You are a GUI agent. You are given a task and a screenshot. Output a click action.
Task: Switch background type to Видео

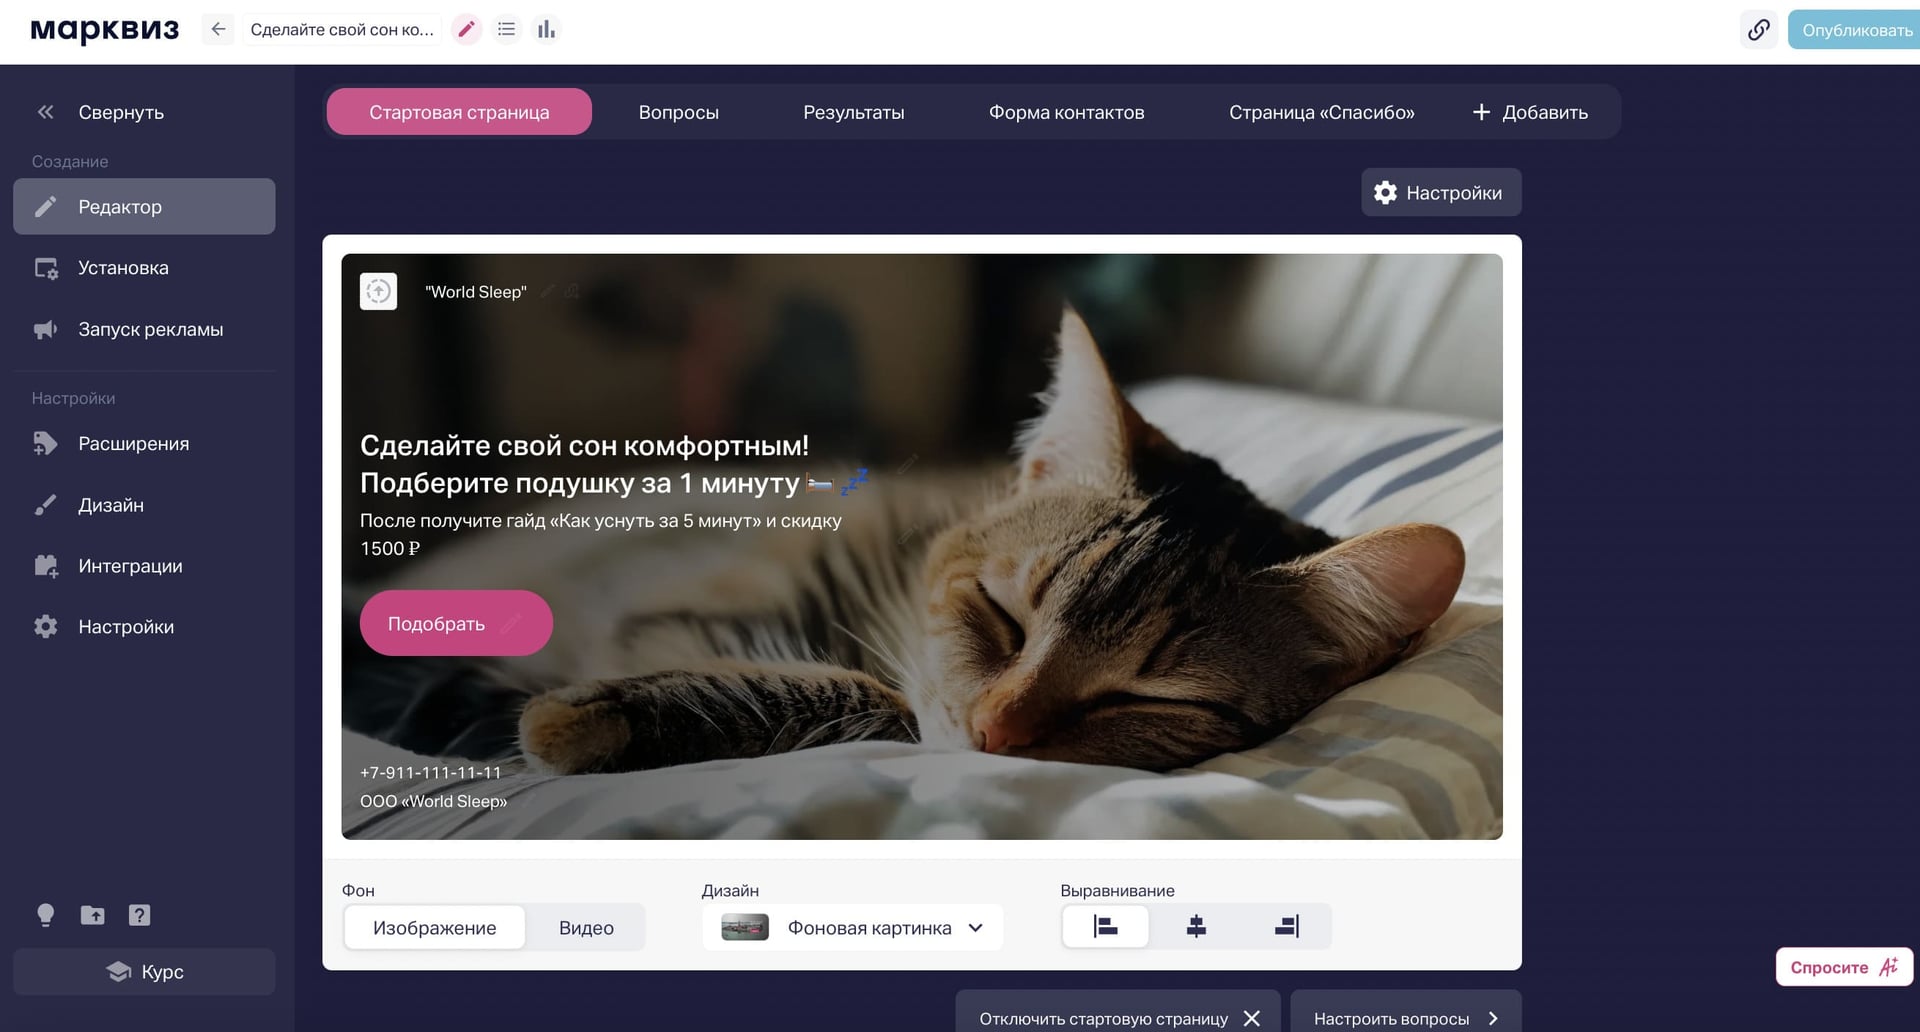tap(586, 928)
